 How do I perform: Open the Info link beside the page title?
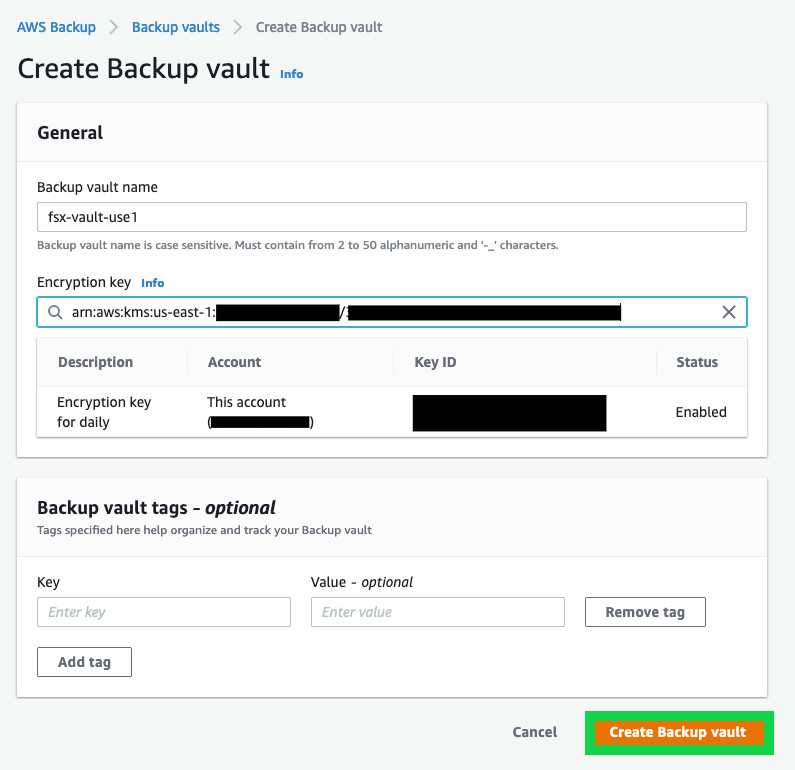(x=291, y=74)
